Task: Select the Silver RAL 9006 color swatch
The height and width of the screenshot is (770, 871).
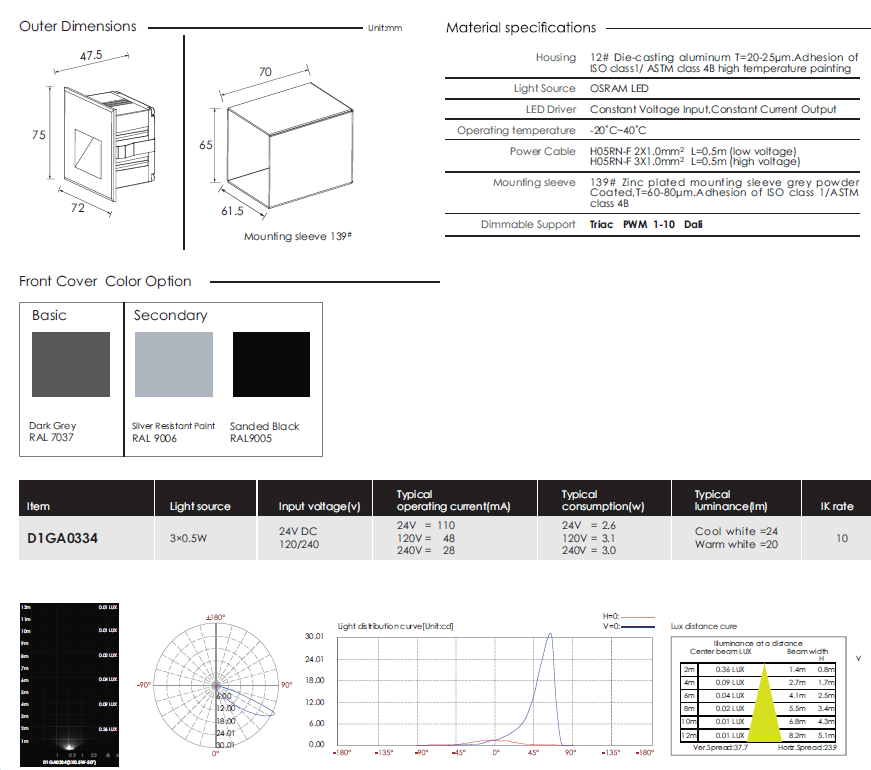Action: (x=173, y=366)
